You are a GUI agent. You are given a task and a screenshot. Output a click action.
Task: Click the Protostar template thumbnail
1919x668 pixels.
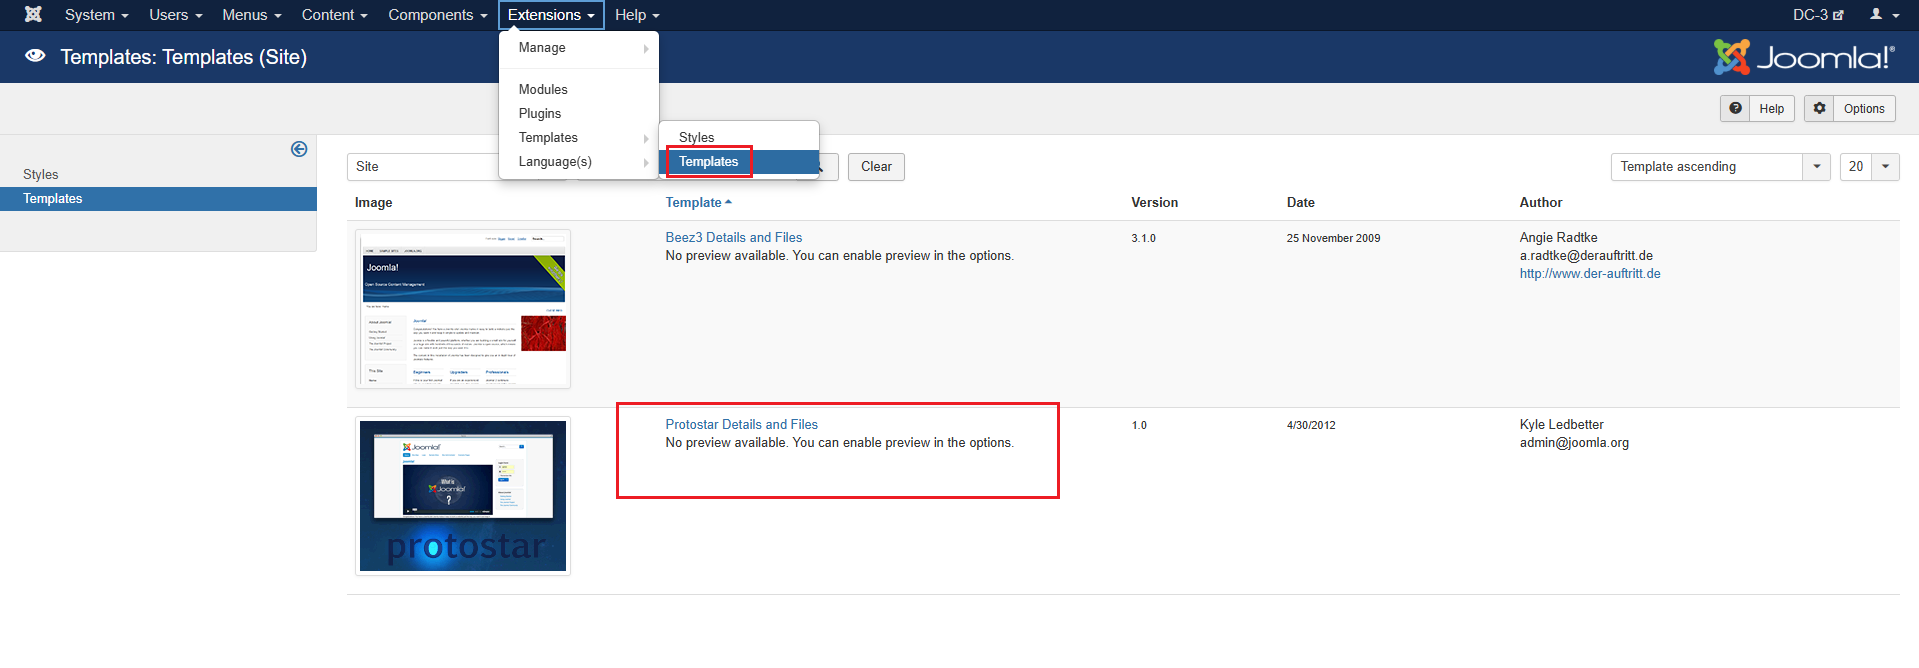pos(463,496)
